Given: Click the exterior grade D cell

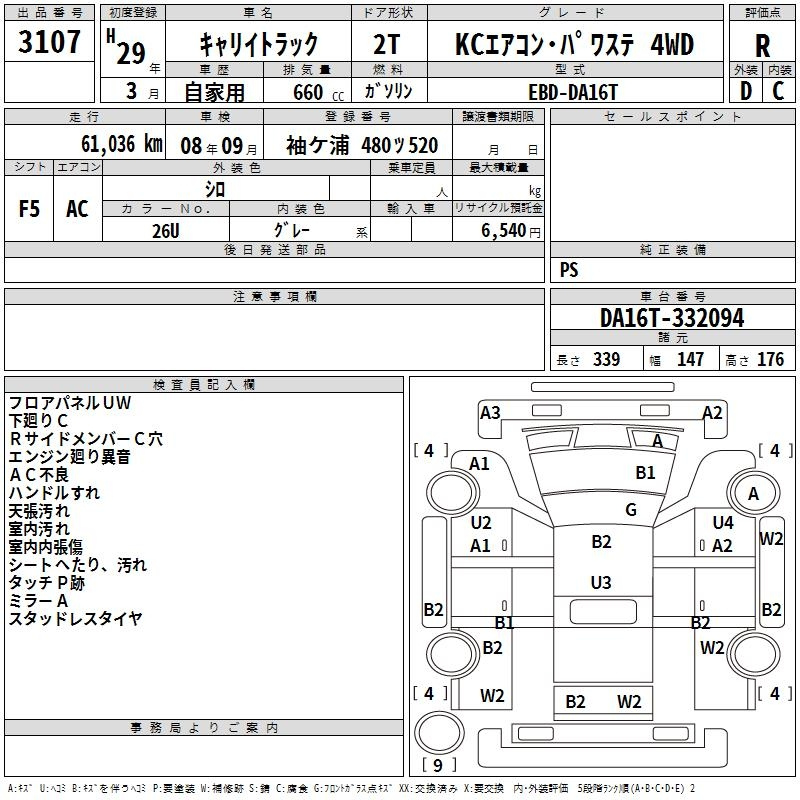Looking at the screenshot, I should [746, 90].
